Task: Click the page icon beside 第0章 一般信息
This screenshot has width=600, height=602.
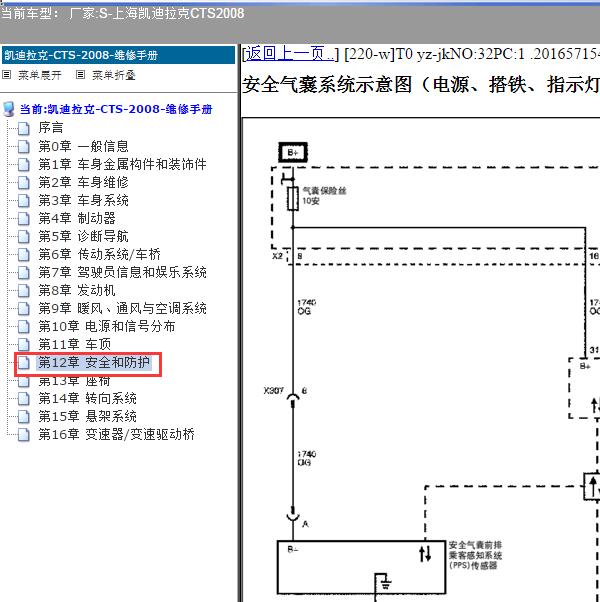Action: 24,147
